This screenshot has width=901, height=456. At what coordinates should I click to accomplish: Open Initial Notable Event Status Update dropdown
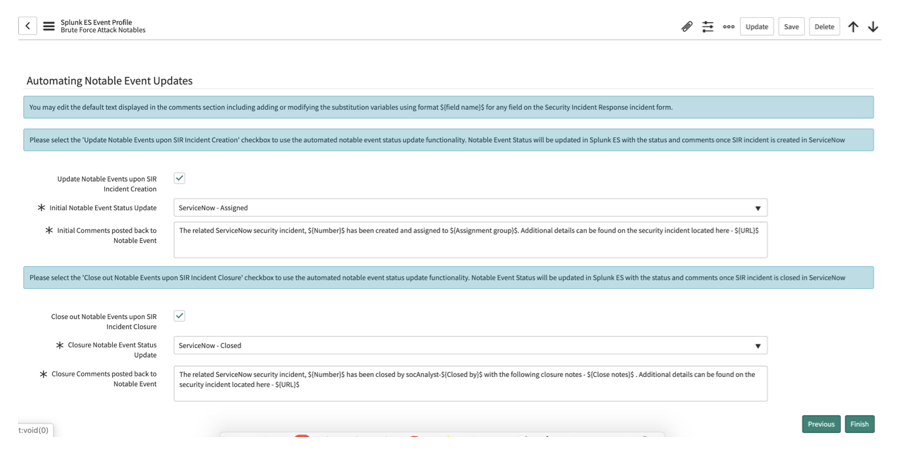click(470, 208)
